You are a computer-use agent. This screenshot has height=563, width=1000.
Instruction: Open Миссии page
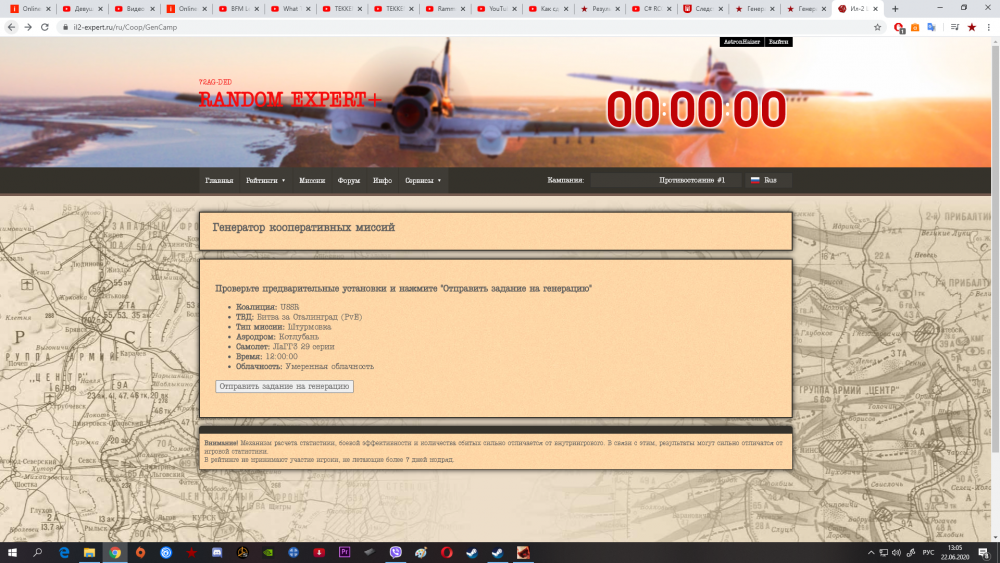click(312, 180)
